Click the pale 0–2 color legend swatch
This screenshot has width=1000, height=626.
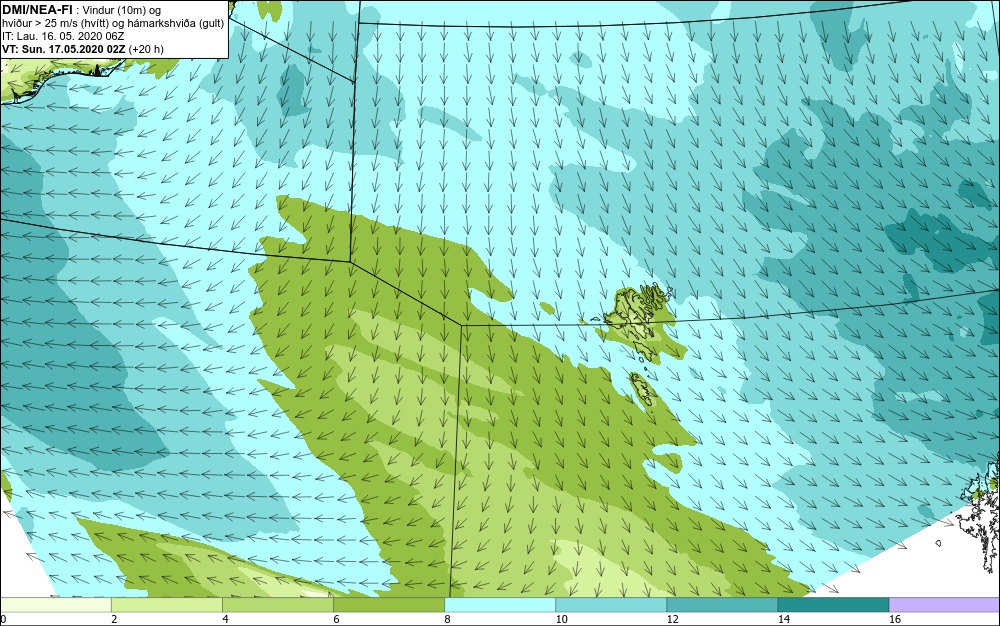point(55,605)
